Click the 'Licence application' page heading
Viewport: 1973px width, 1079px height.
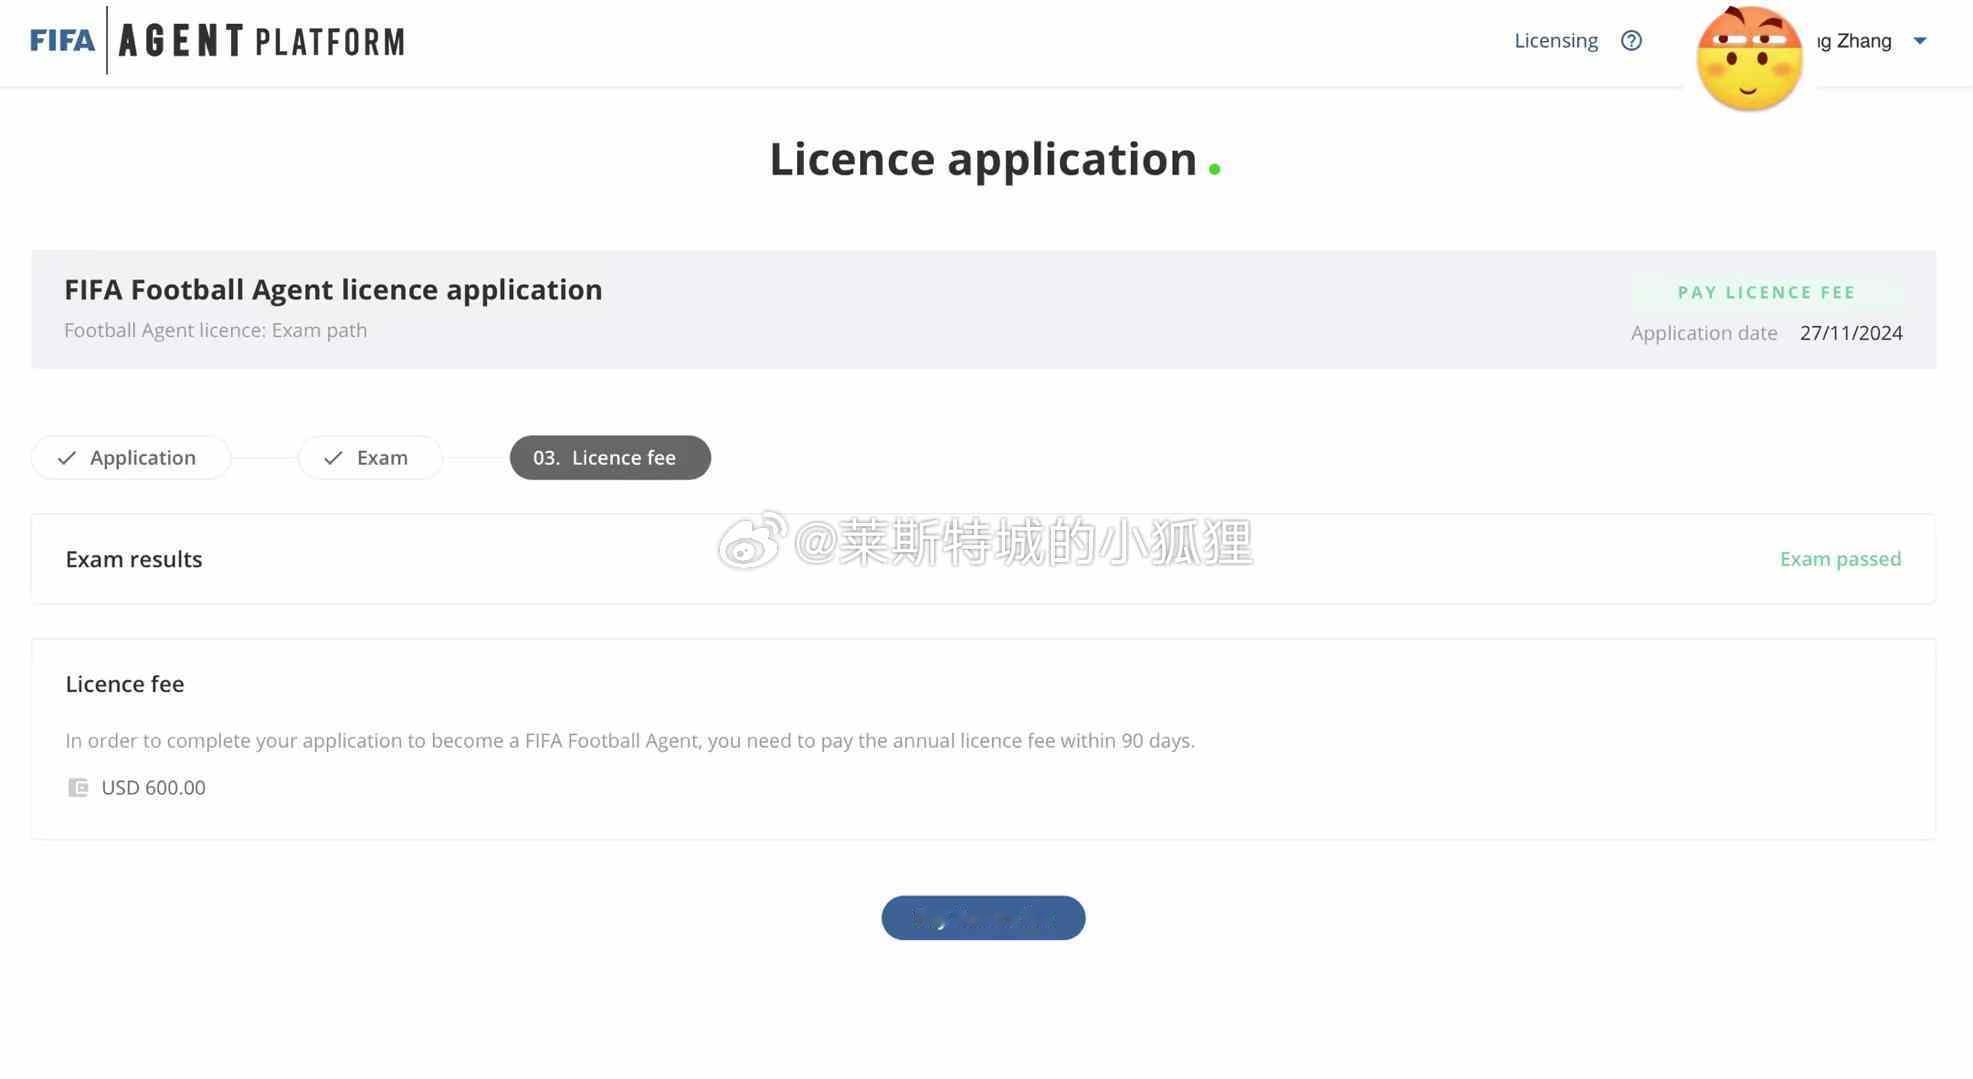983,159
